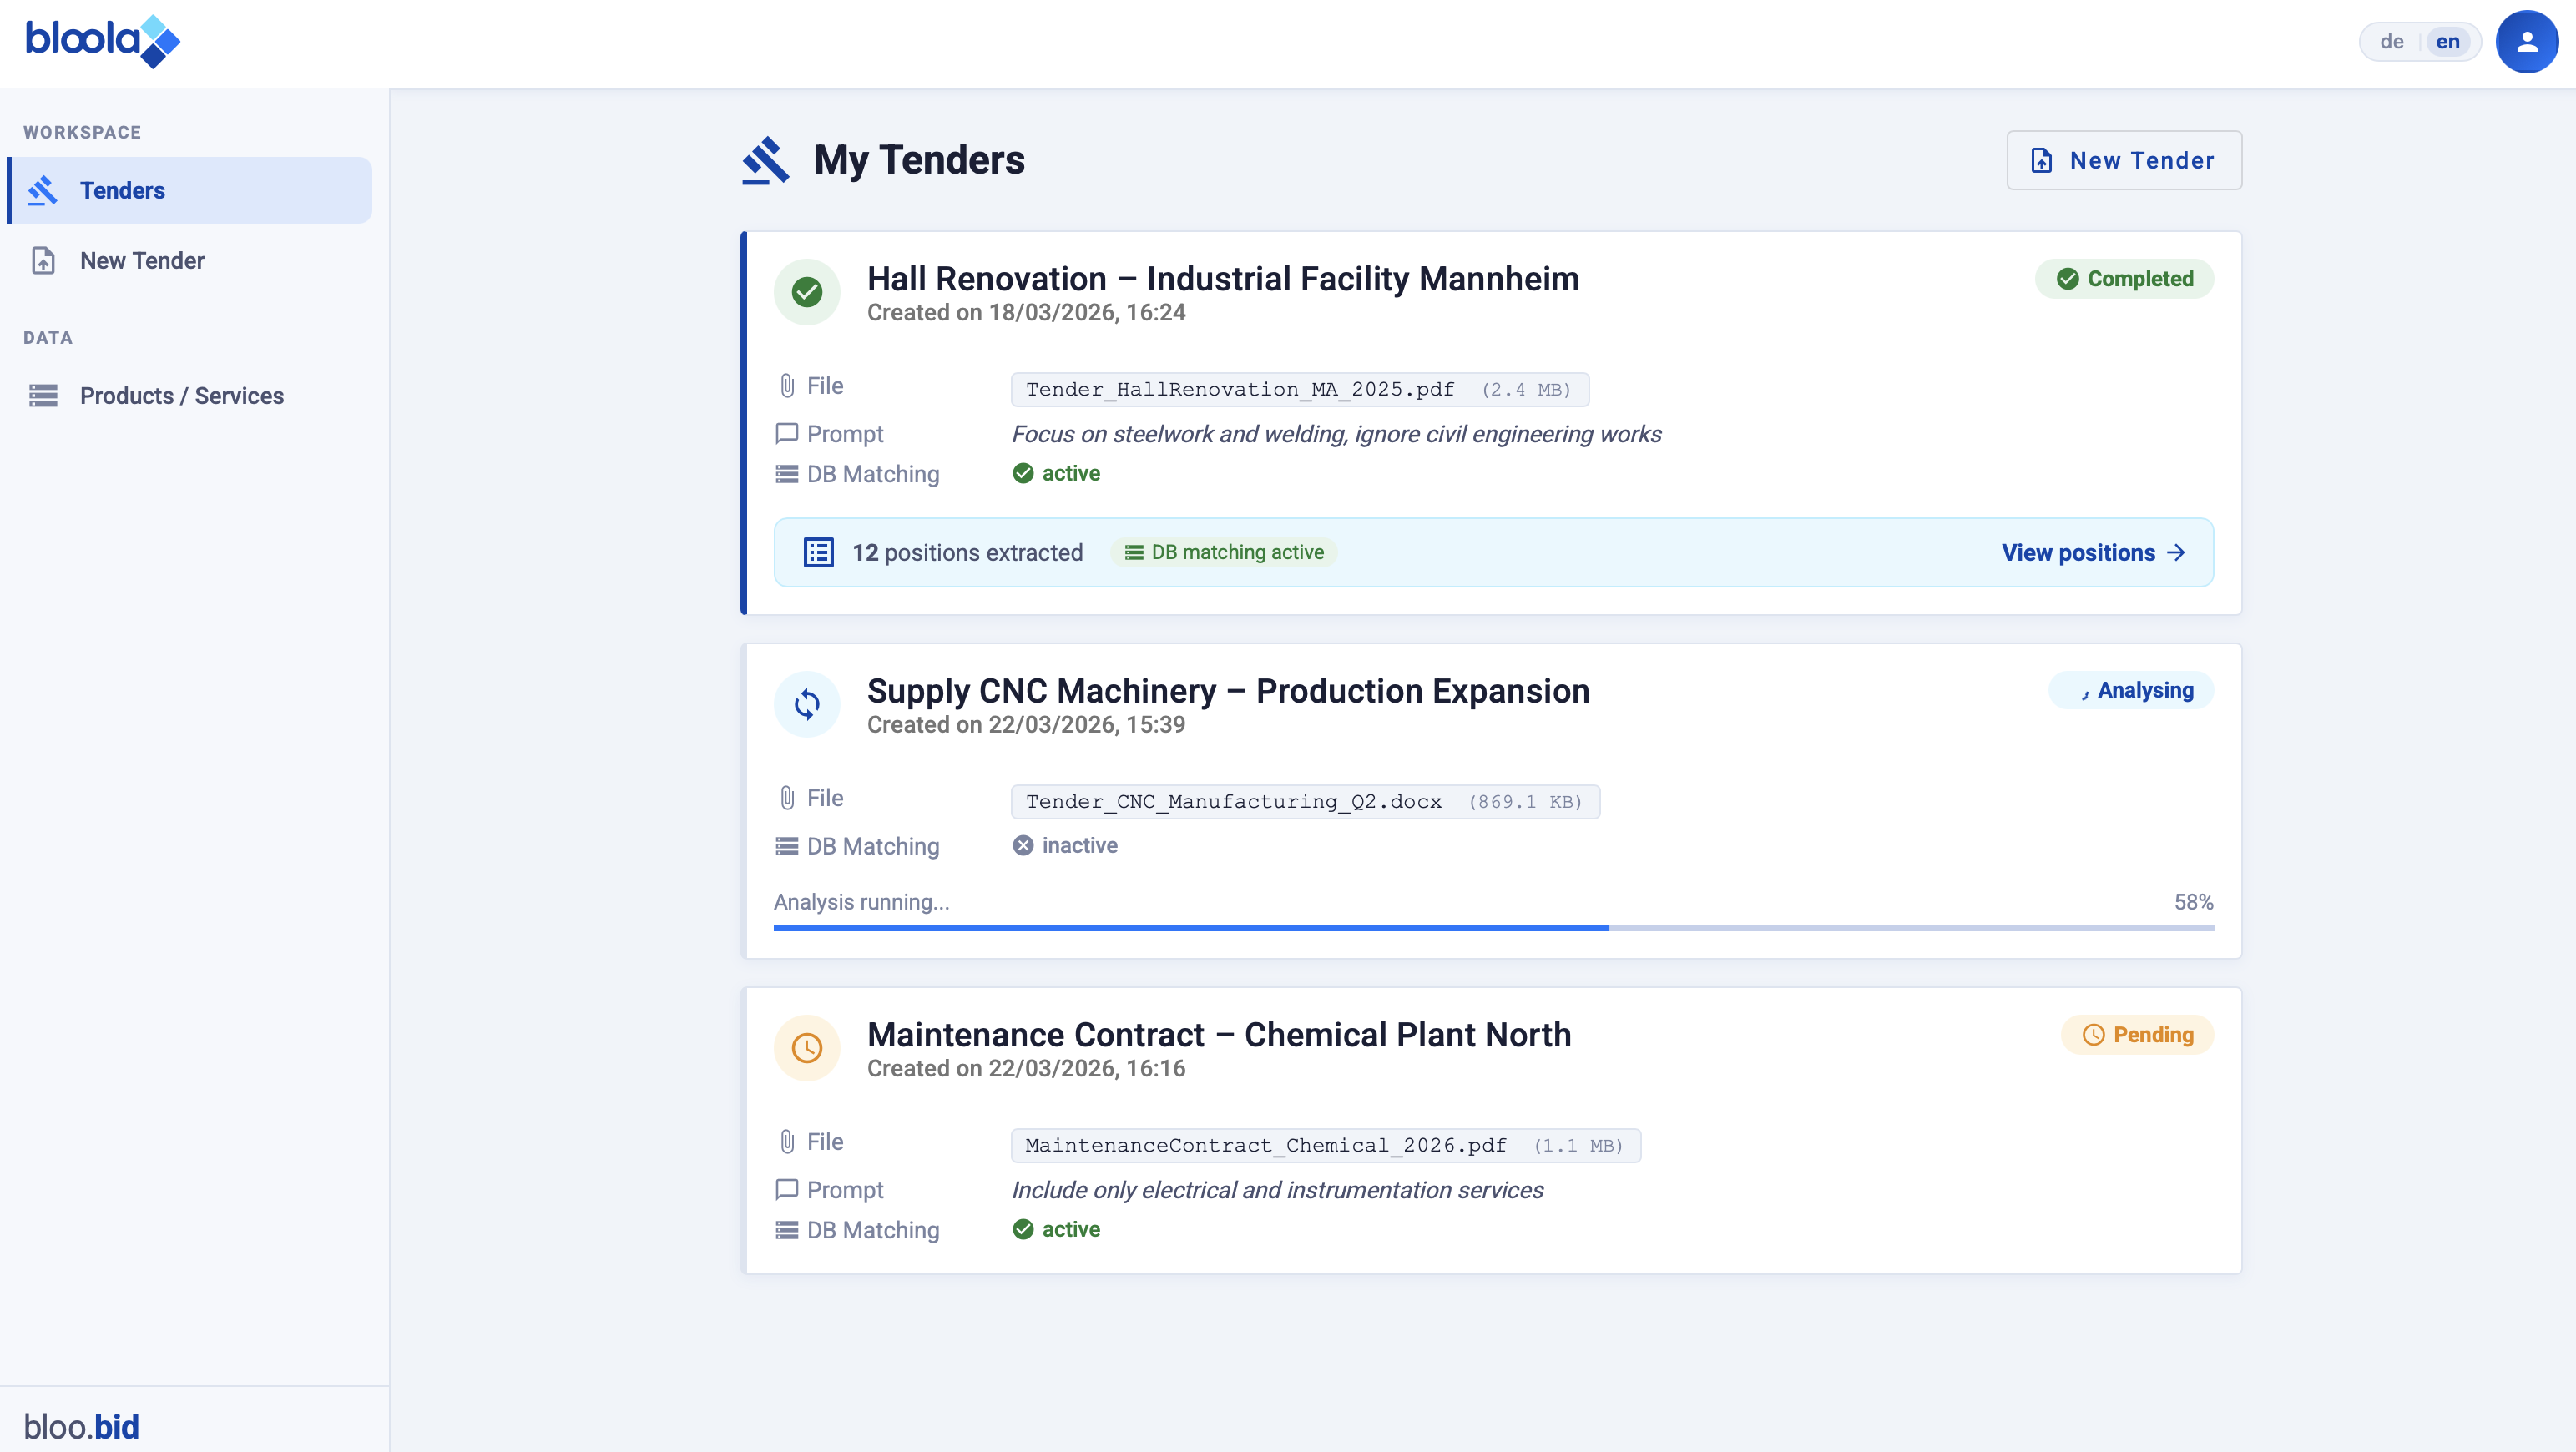Click the user profile avatar icon

tap(2526, 42)
